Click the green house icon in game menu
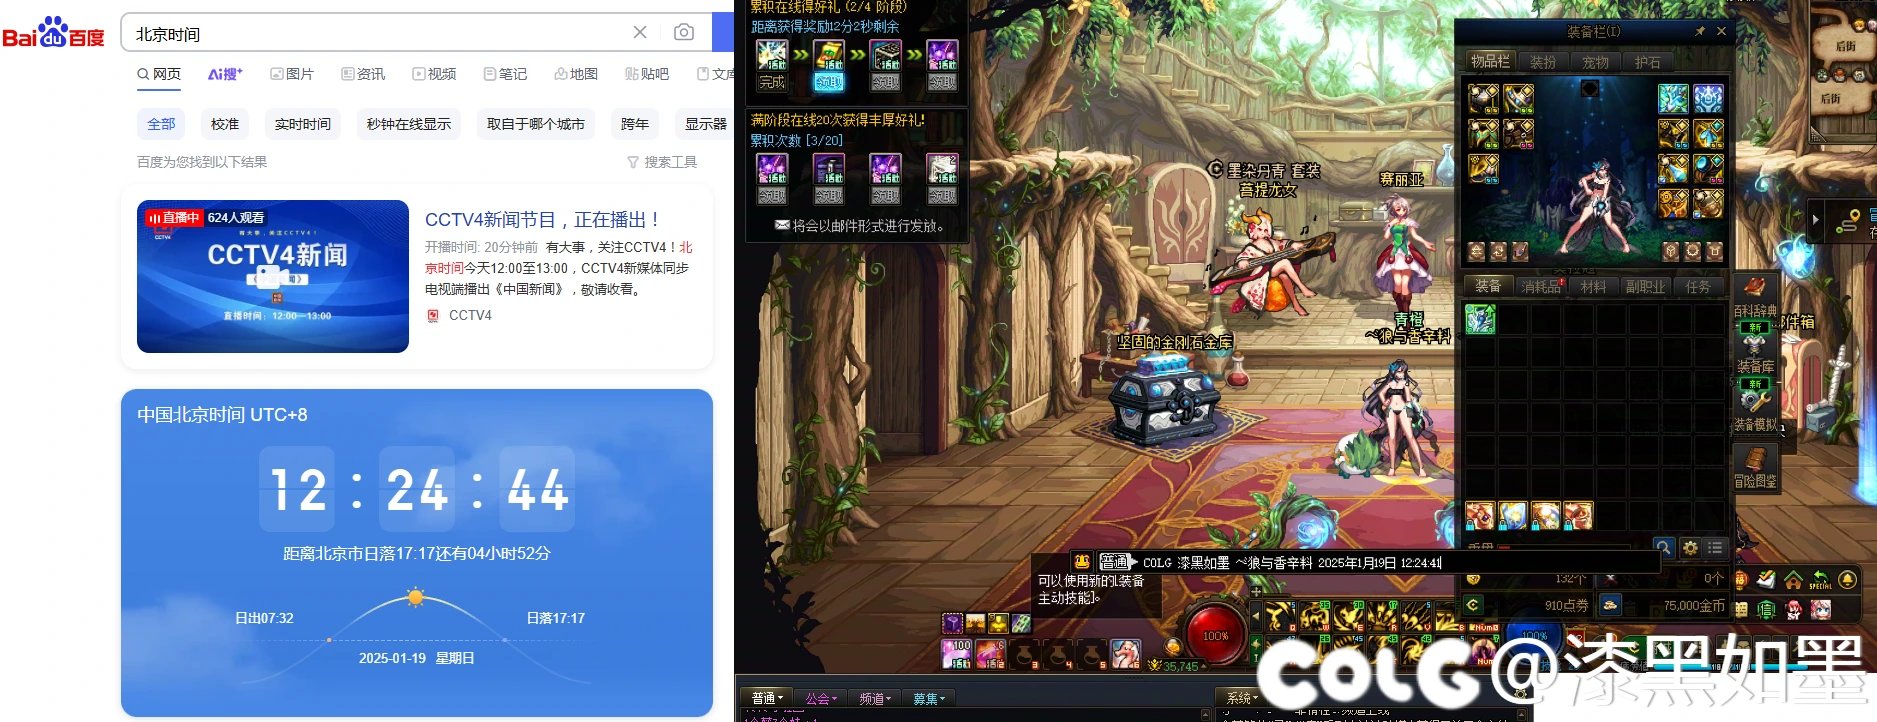 coord(1793,580)
